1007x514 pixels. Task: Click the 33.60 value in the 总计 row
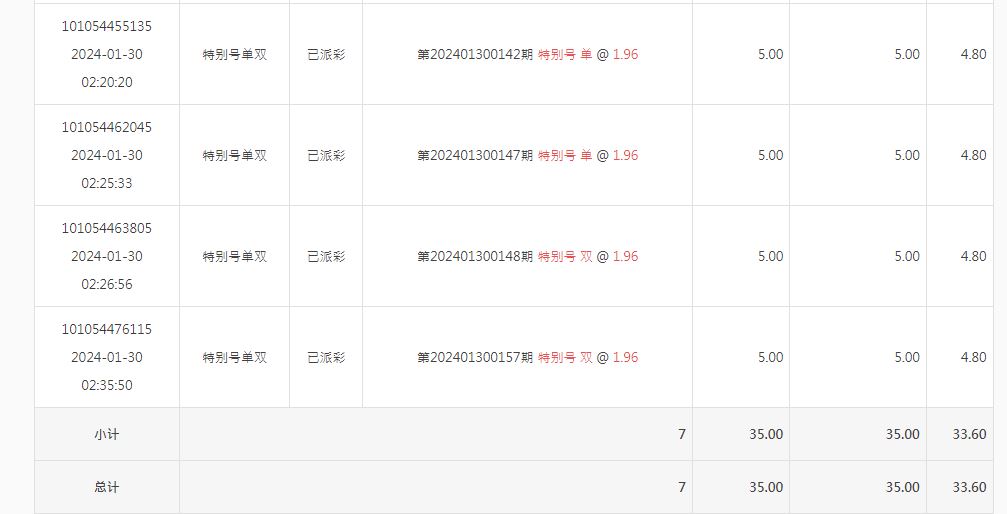coord(969,487)
